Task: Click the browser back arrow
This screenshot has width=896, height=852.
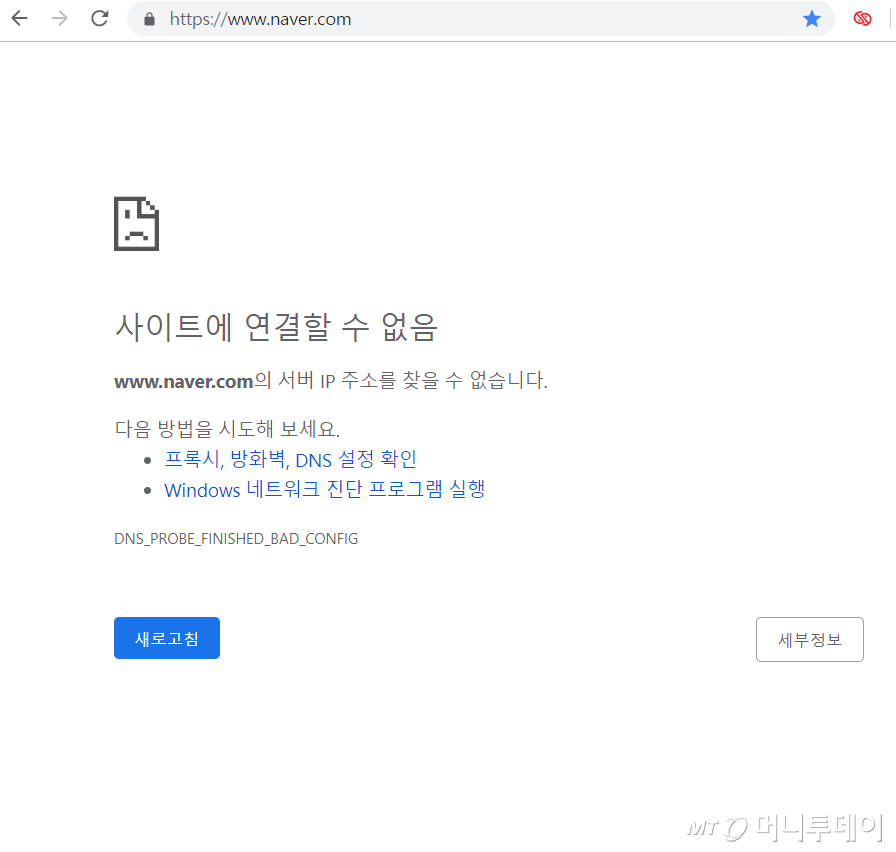Action: 19,19
